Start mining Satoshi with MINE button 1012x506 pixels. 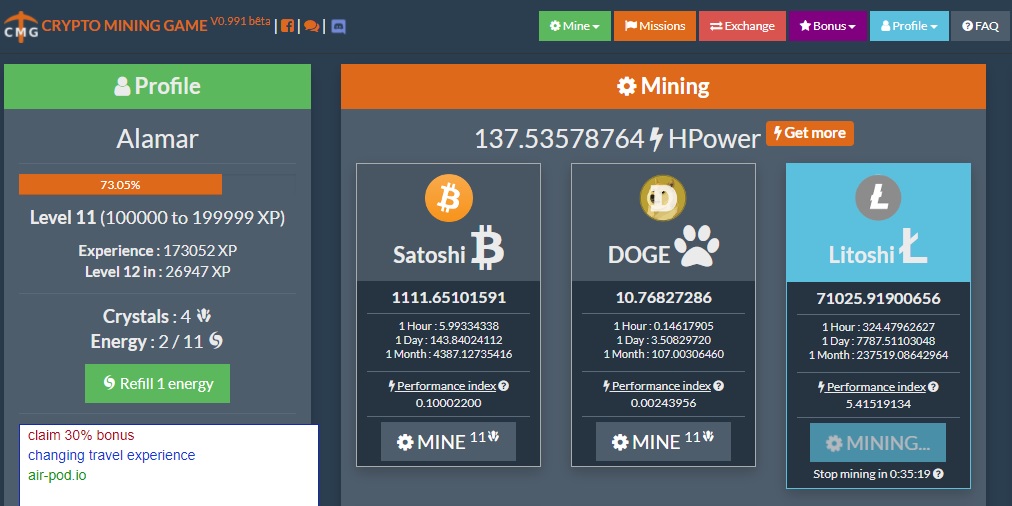pyautogui.click(x=448, y=441)
